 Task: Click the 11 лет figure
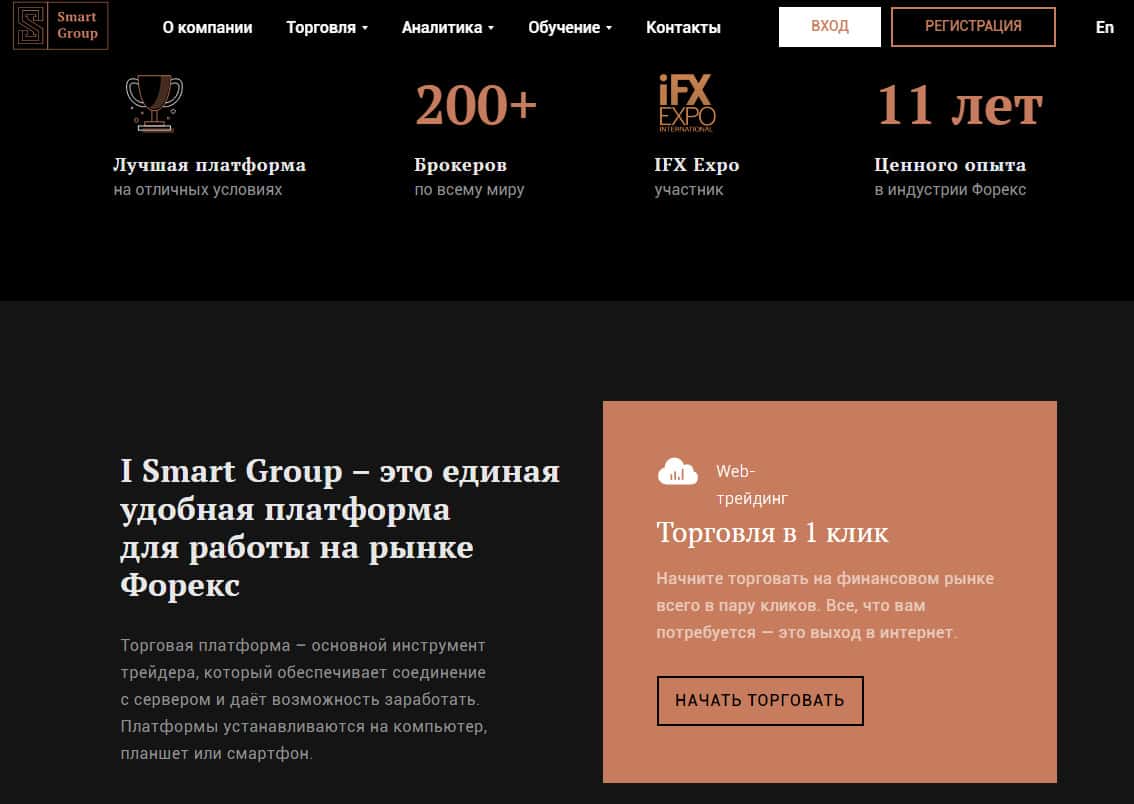click(x=960, y=106)
